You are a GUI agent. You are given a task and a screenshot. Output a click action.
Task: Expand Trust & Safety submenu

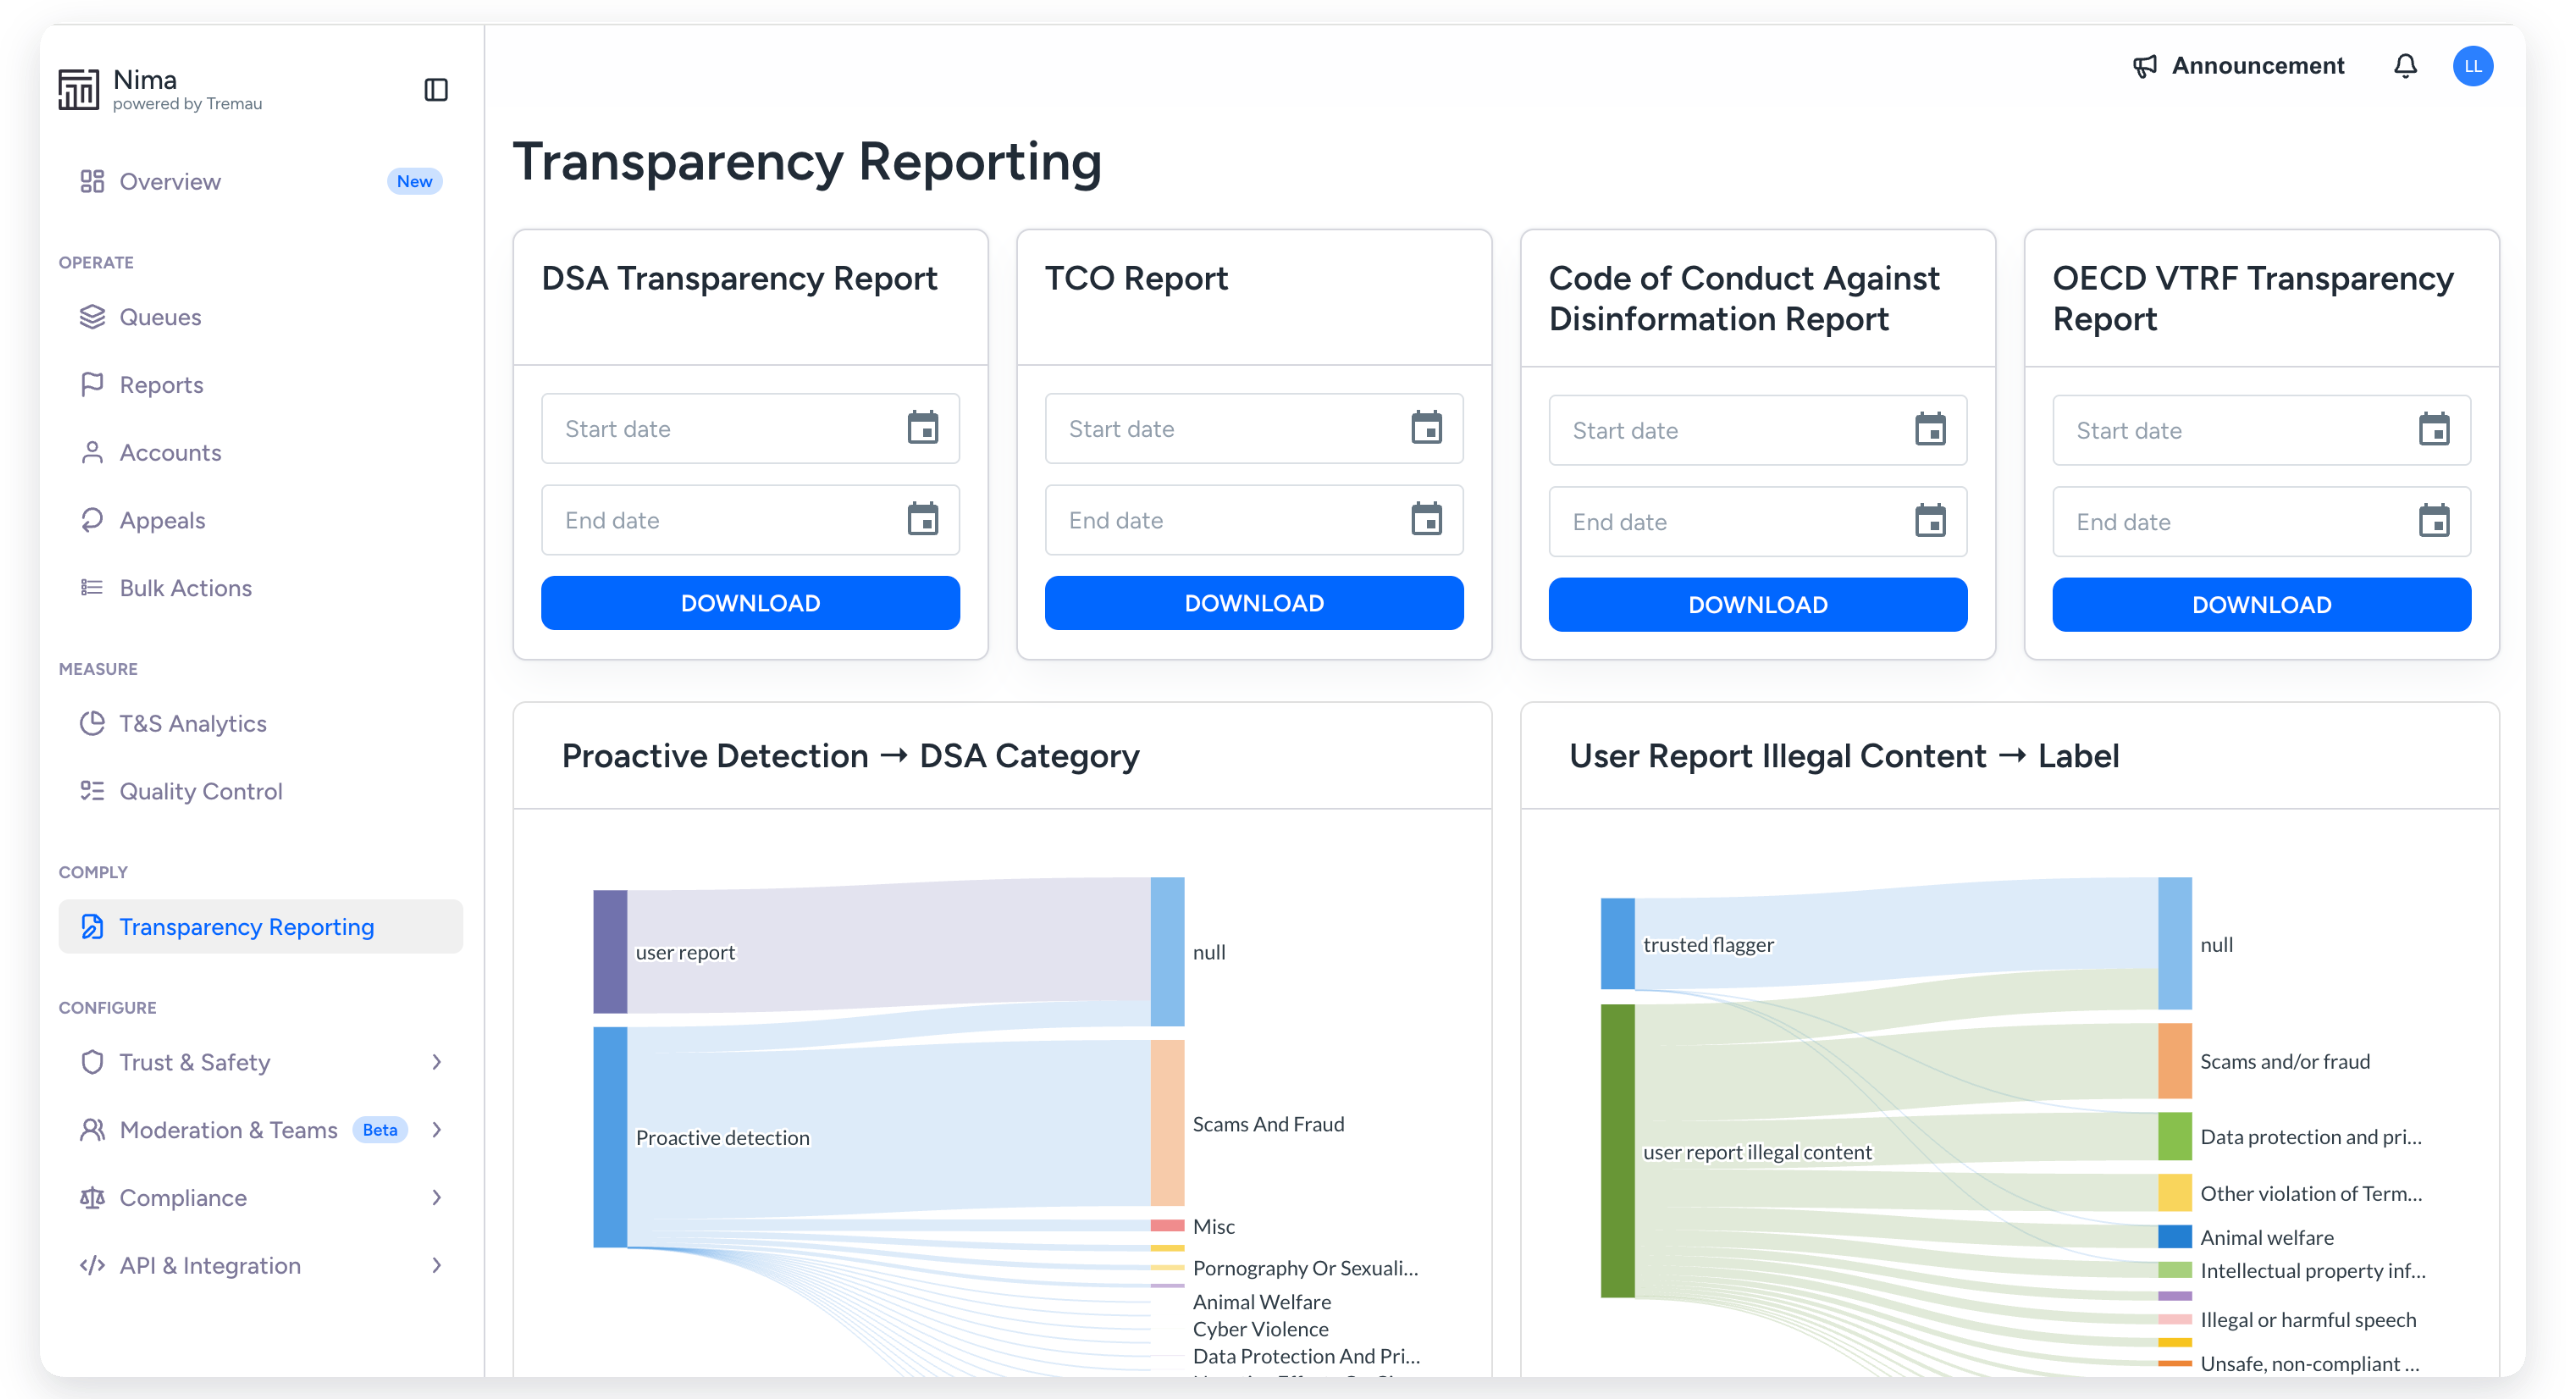pyautogui.click(x=437, y=1063)
